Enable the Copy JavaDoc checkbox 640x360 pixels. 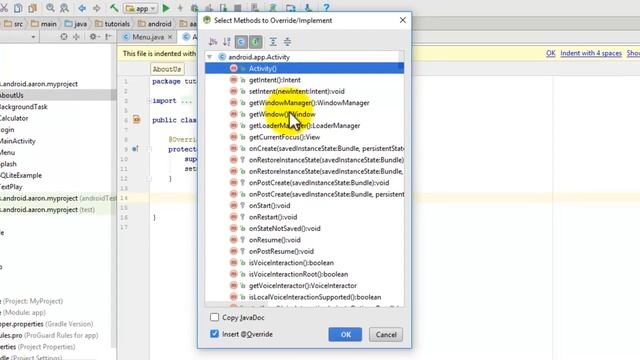tap(214, 317)
